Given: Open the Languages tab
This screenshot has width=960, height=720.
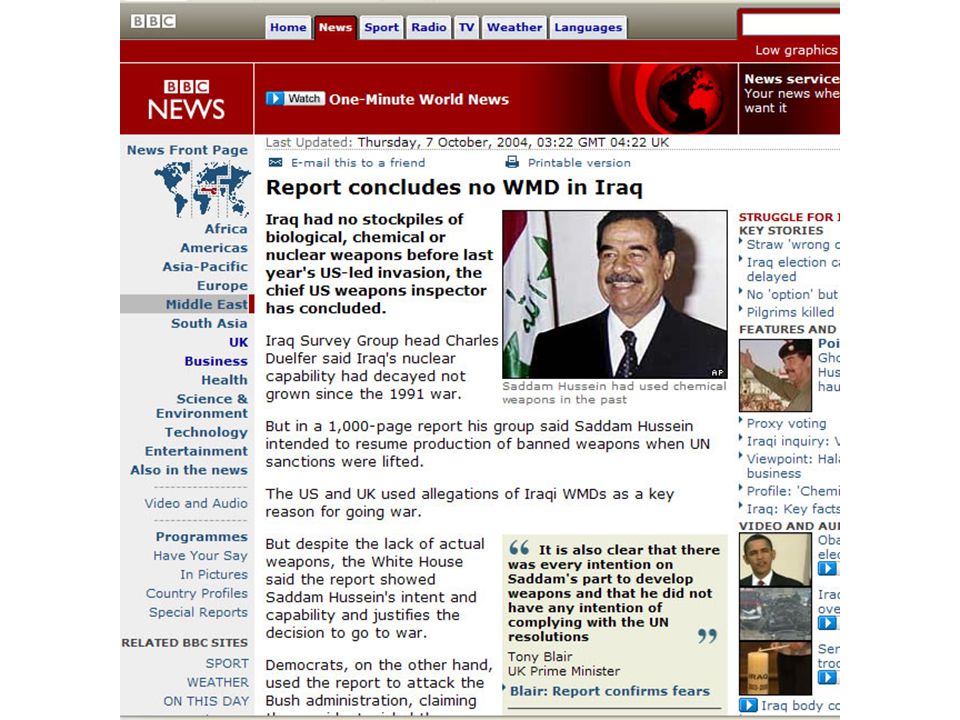Looking at the screenshot, I should [x=588, y=28].
